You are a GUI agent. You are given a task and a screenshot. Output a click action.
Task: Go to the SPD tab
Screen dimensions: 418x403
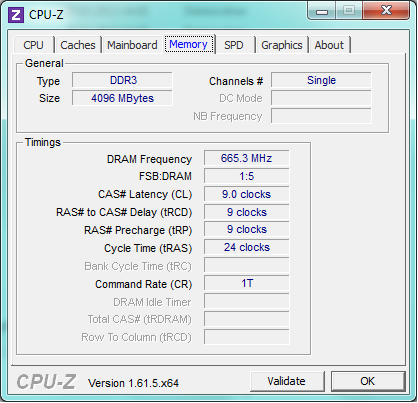(234, 45)
